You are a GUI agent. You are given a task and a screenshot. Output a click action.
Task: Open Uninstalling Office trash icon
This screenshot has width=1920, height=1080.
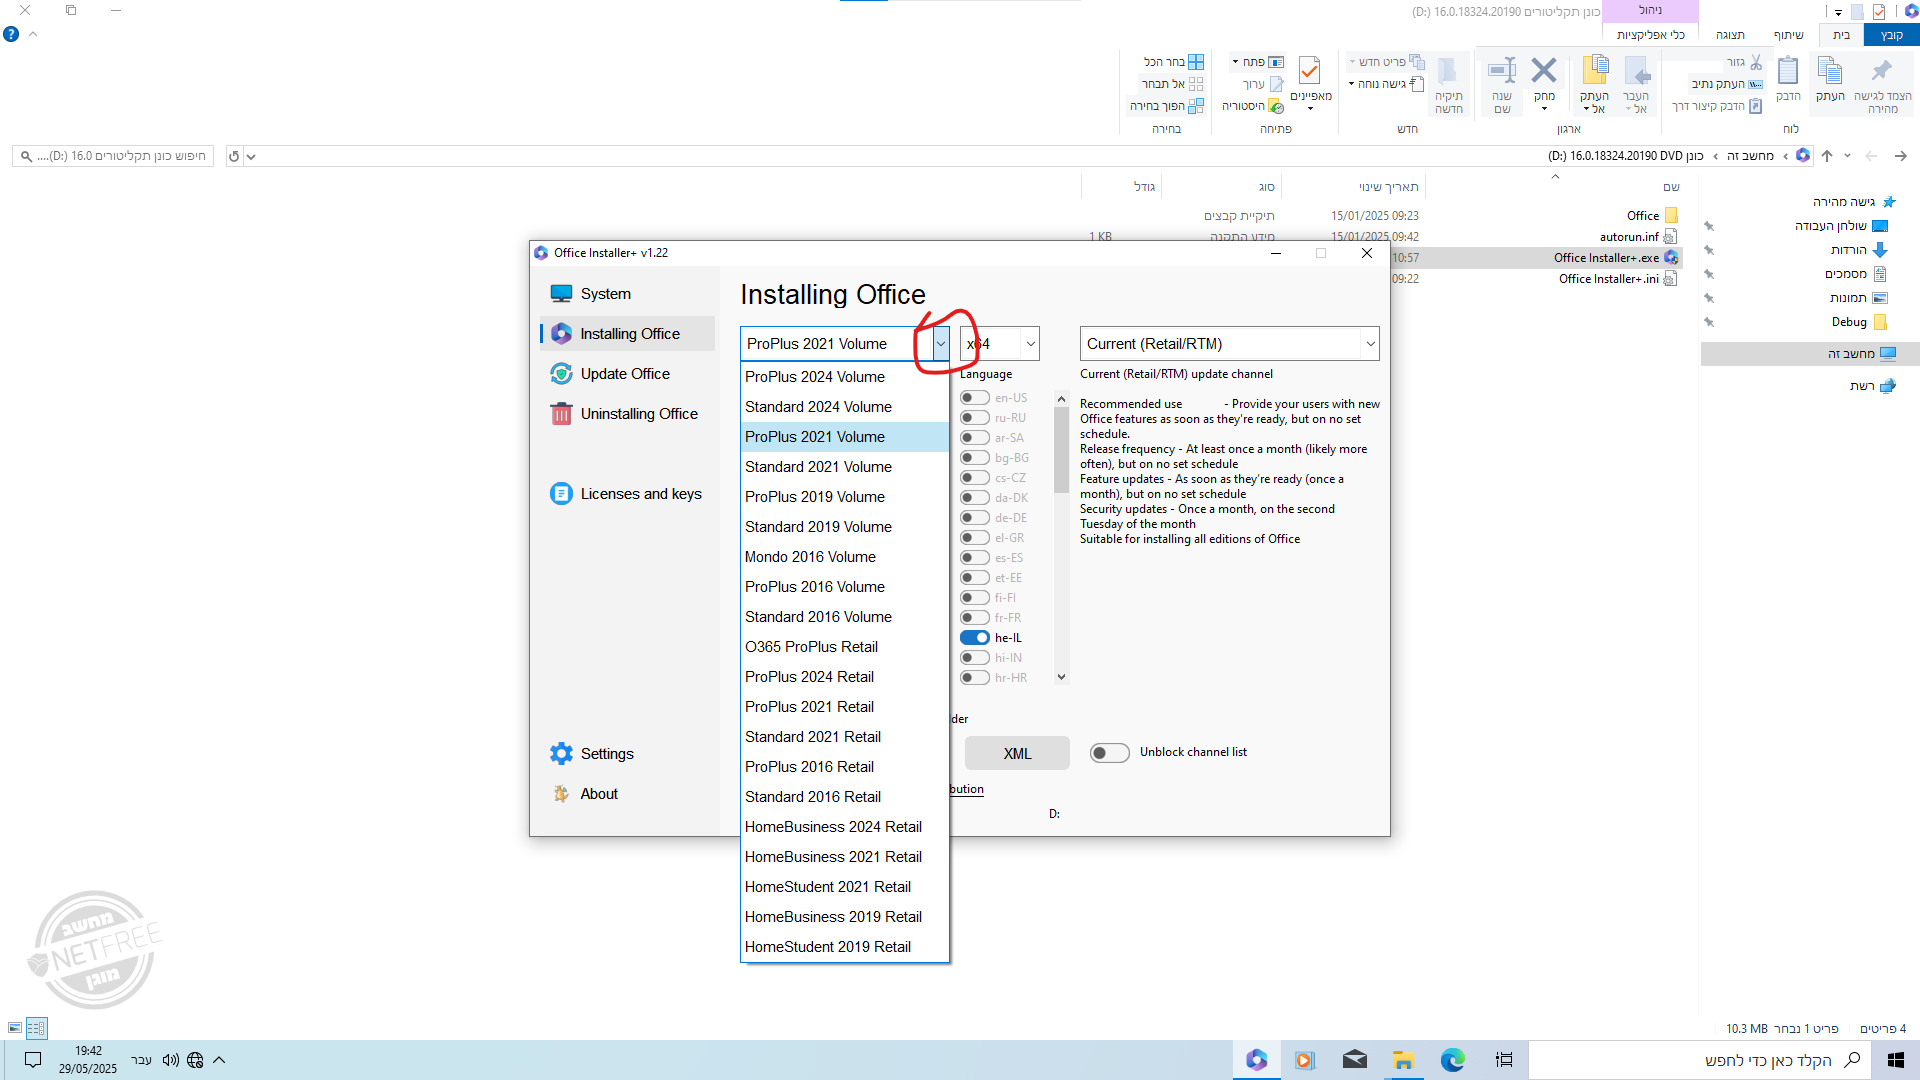coord(561,414)
